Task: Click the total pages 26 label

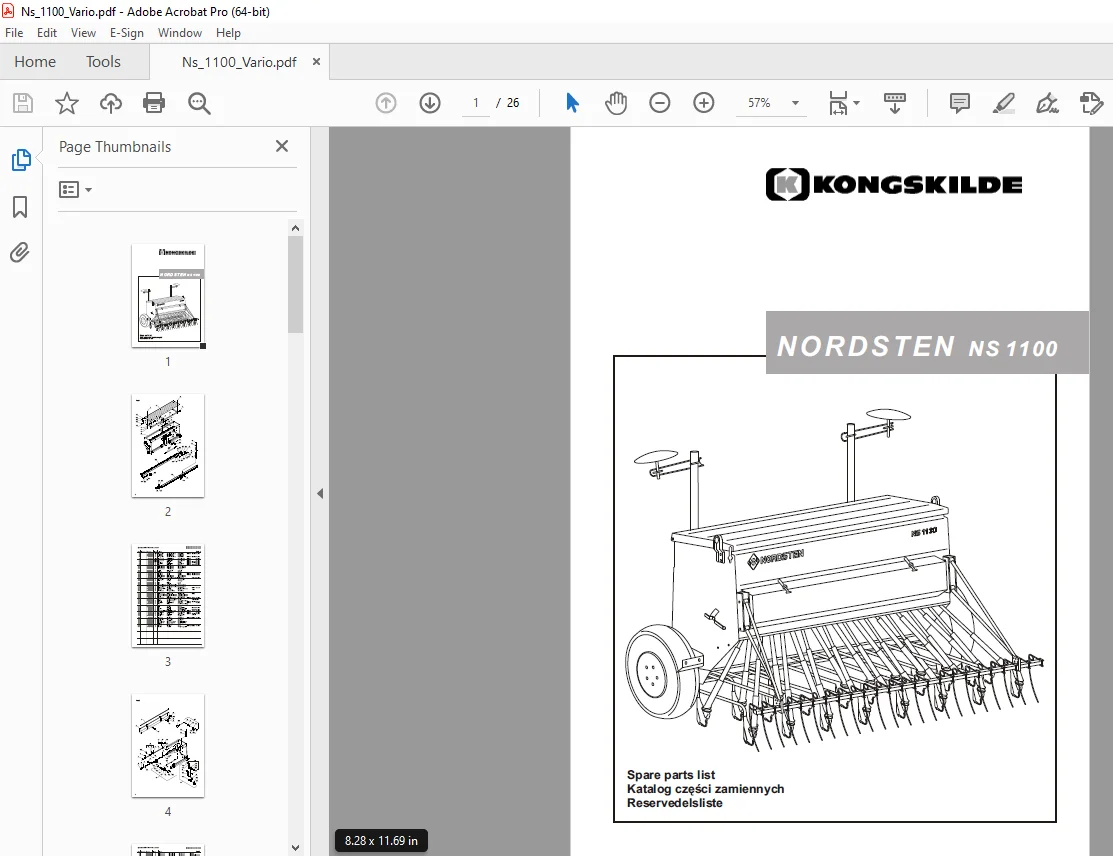Action: pos(512,103)
